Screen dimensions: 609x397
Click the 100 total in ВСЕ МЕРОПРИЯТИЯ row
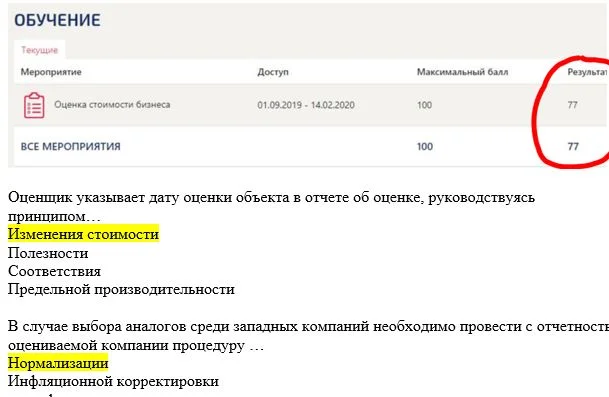[x=425, y=146]
